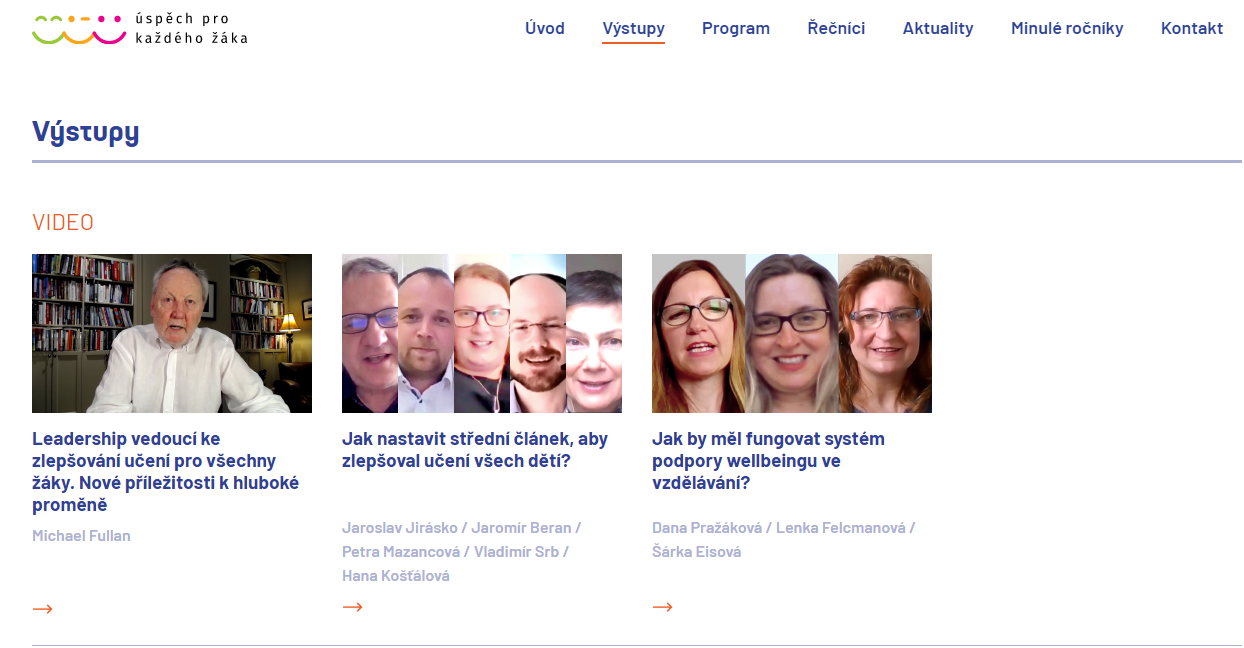Open Michael Fullan video thumbnail
This screenshot has height=648, width=1244.
coord(172,333)
